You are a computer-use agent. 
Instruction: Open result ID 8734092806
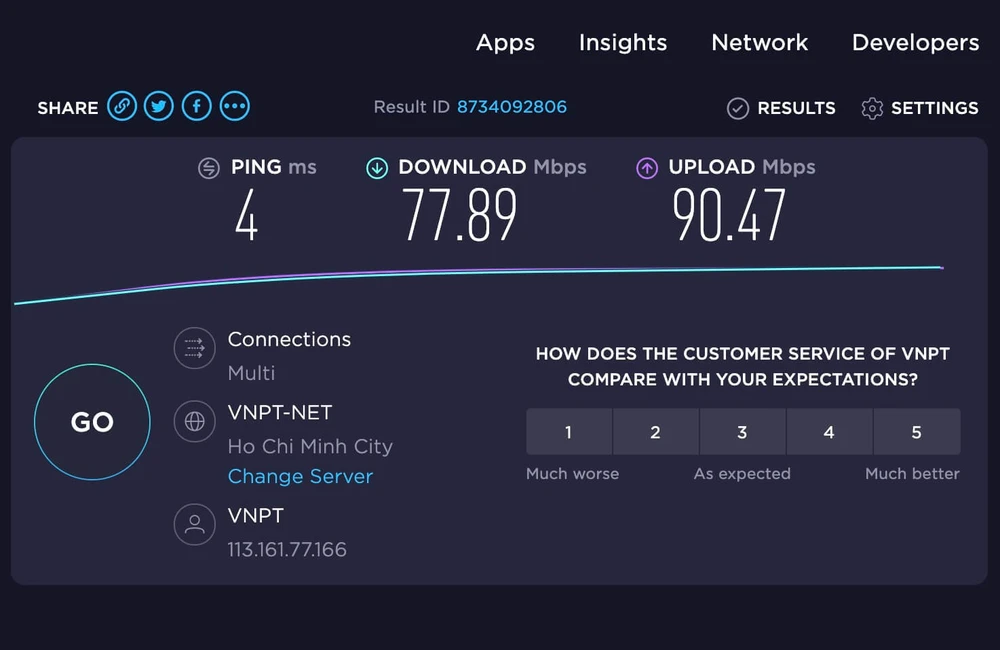(512, 106)
